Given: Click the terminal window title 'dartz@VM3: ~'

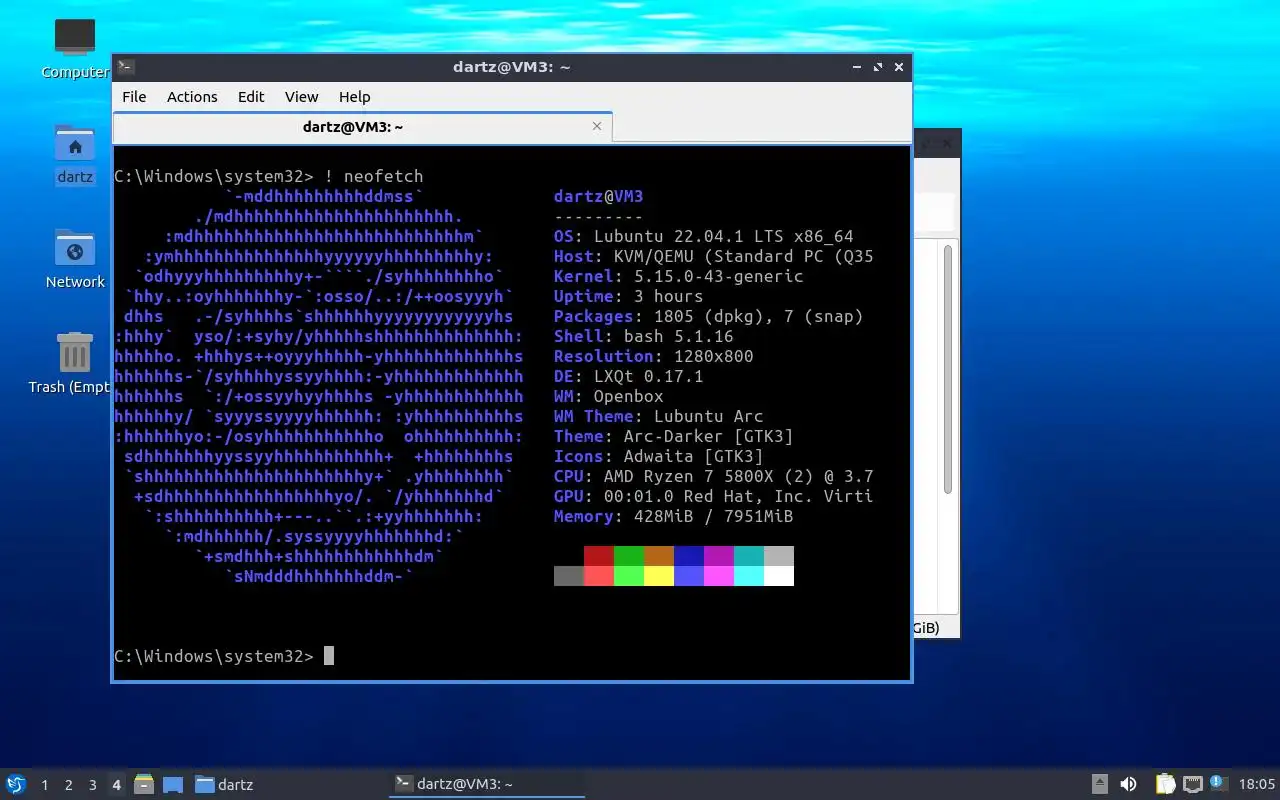Looking at the screenshot, I should pyautogui.click(x=511, y=67).
